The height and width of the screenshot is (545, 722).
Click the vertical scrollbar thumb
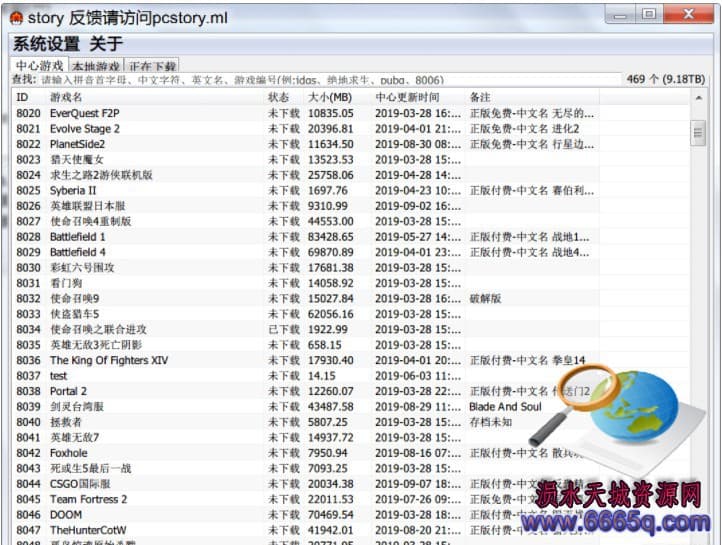(x=698, y=133)
